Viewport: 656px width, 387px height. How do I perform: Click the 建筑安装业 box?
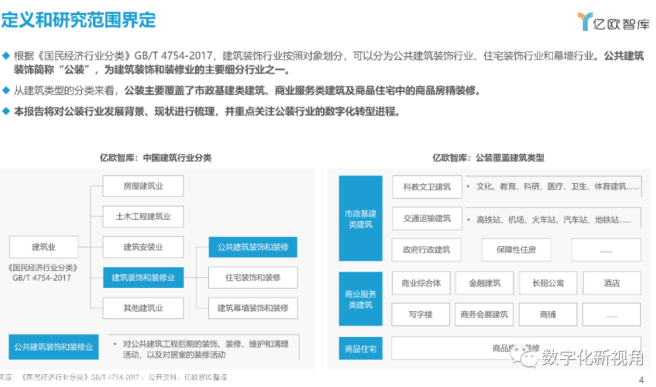pyautogui.click(x=143, y=247)
